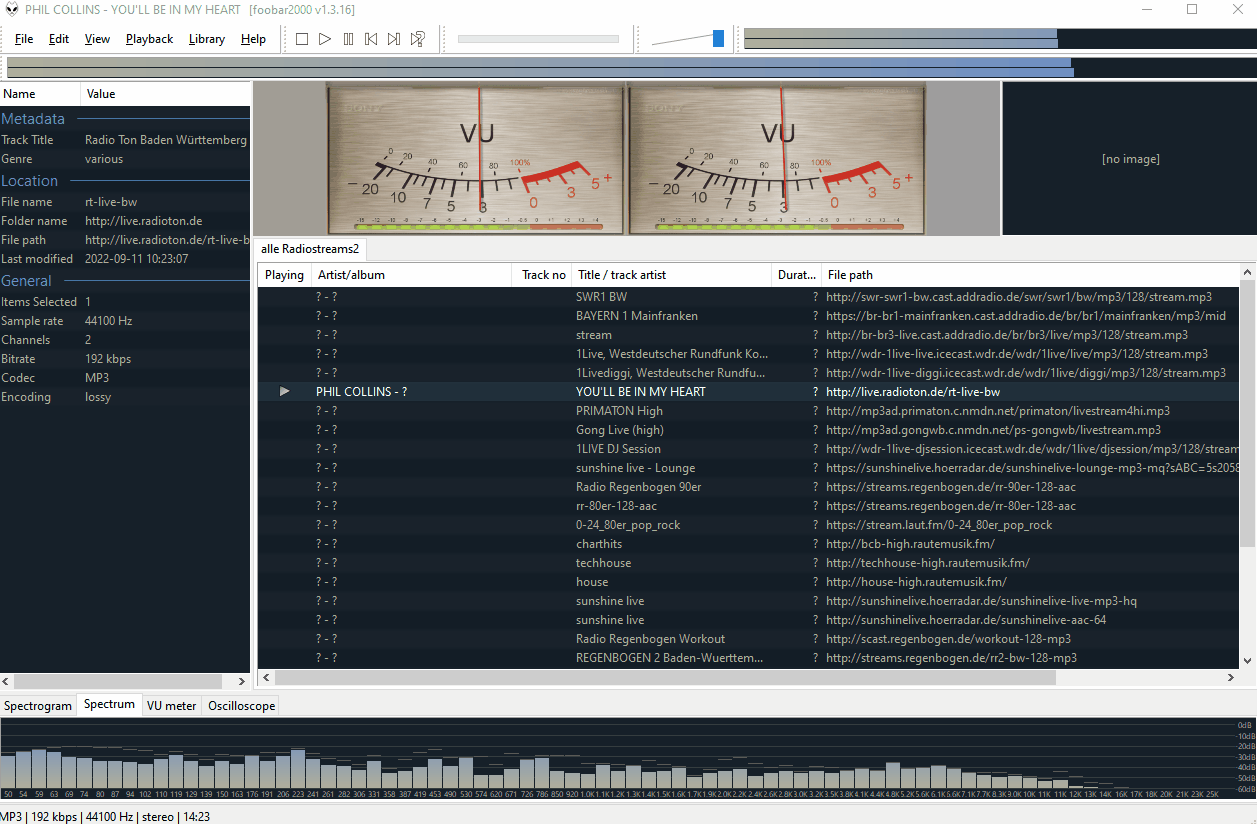Click the foobar2000 alien icon in title bar
Viewport: 1257px width, 824px height.
tap(12, 10)
